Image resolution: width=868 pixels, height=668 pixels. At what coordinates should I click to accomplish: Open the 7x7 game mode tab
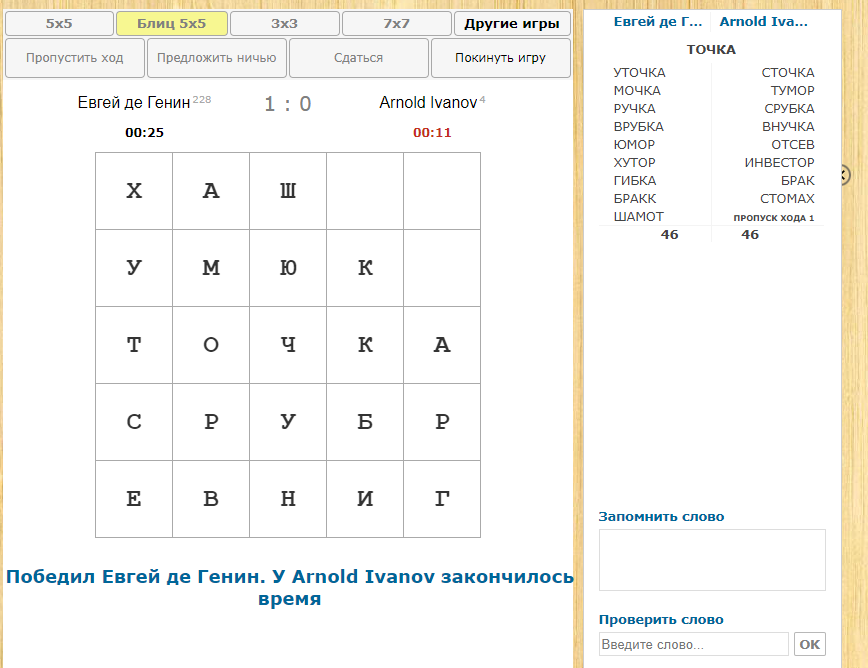pos(396,24)
